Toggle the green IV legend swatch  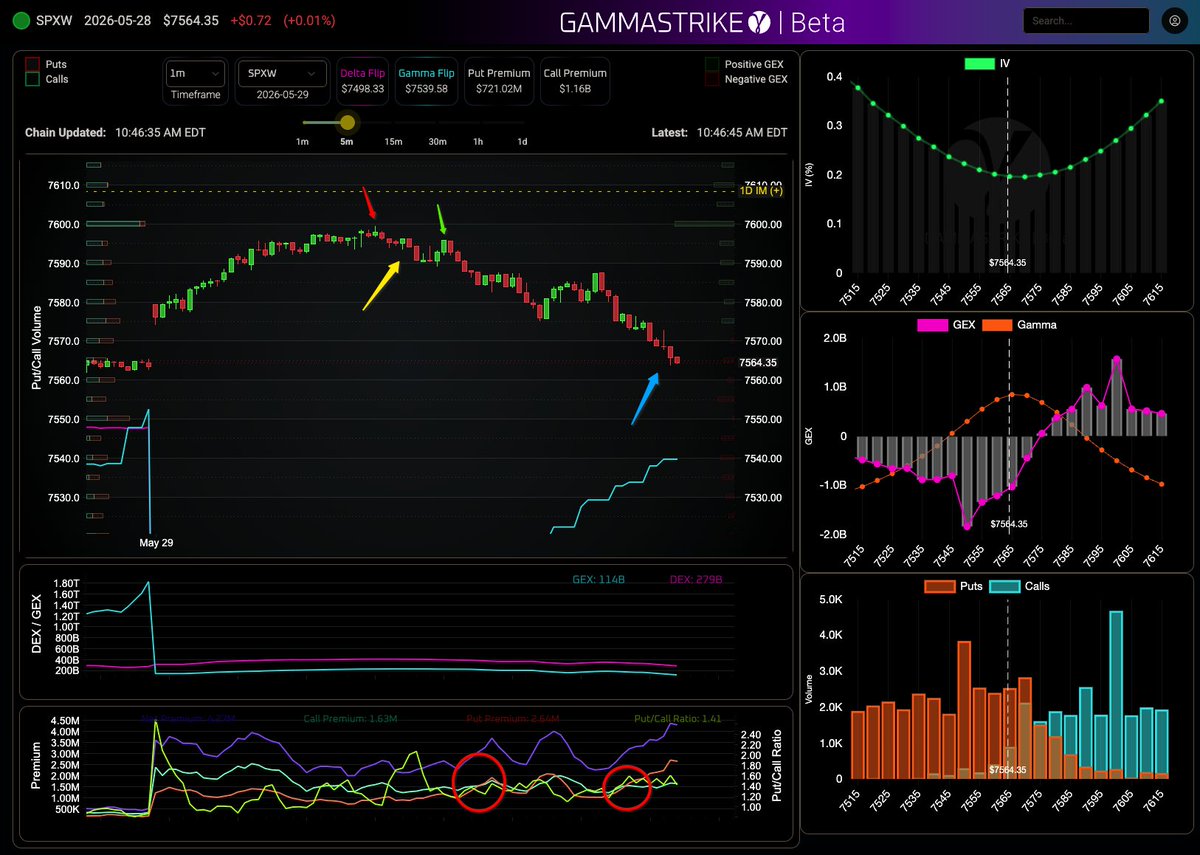coord(979,63)
